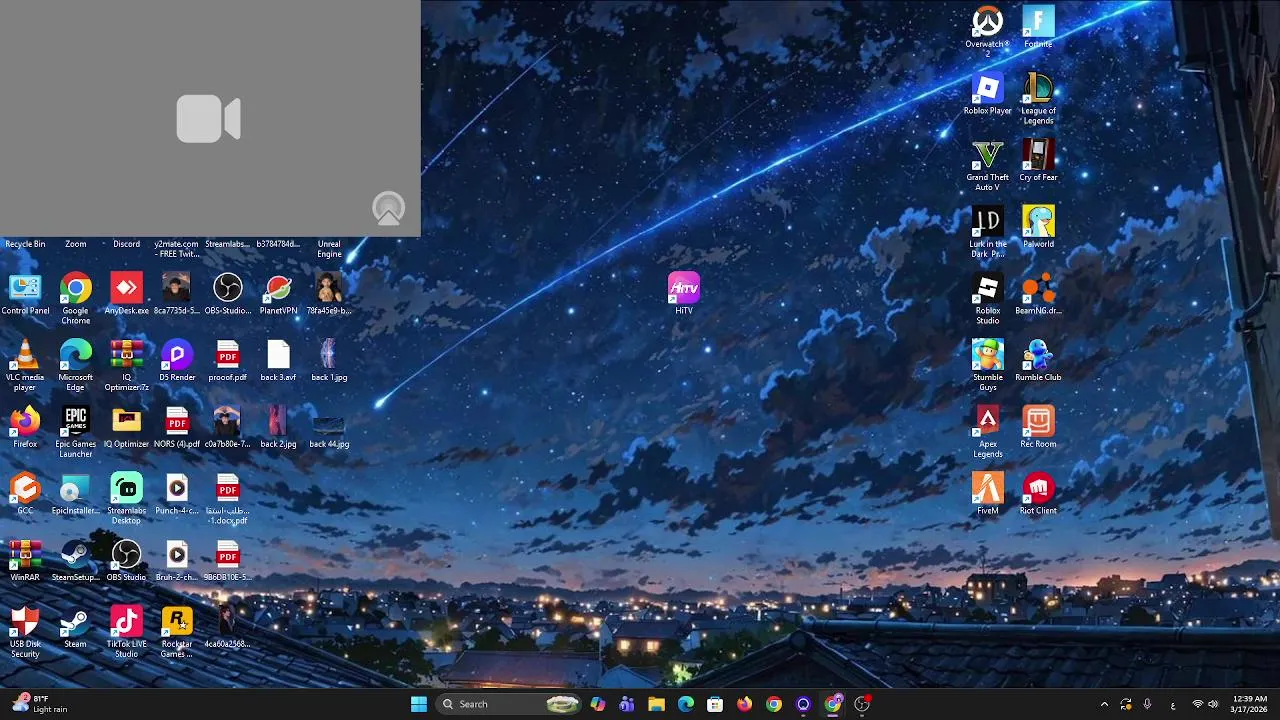The width and height of the screenshot is (1280, 720).
Task: Open Copilot from the taskbar
Action: 598,704
